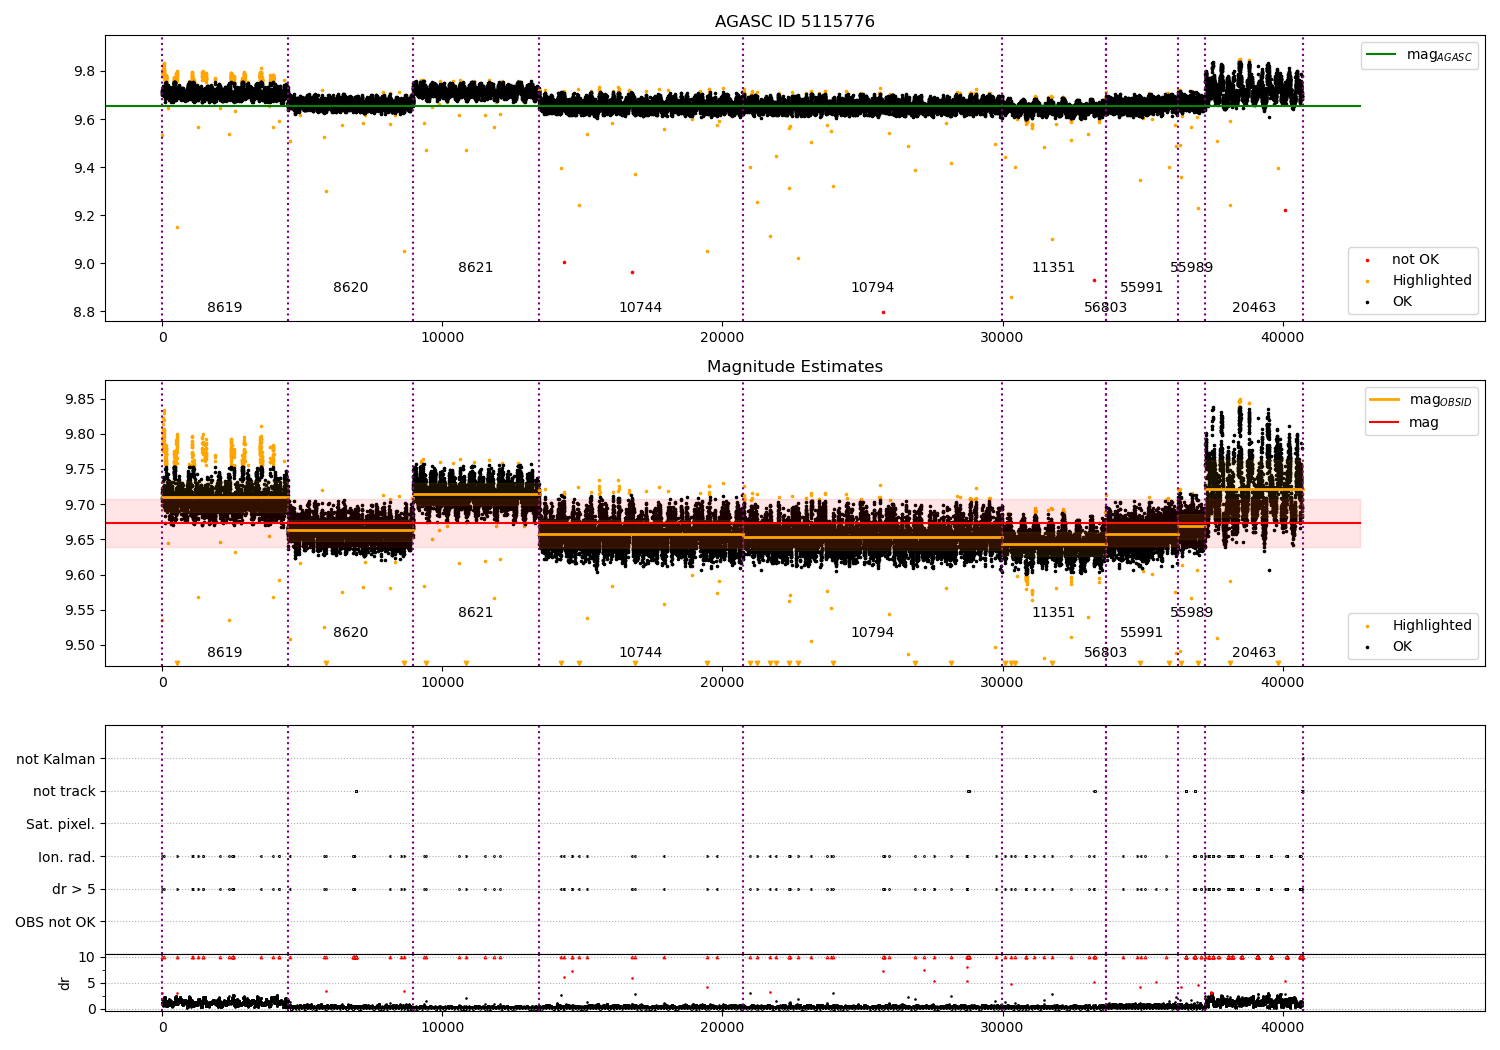
Task: Click y-axis tick label 9.55 in middle panel
Action: pos(80,610)
